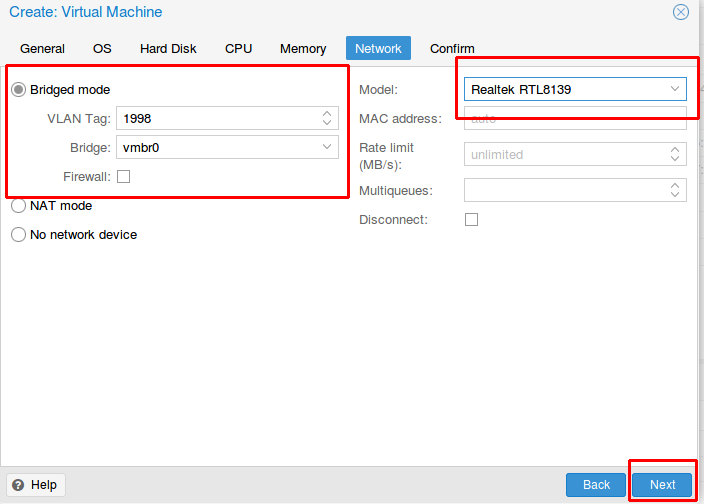Open the Memory tab
The height and width of the screenshot is (504, 704).
(x=303, y=48)
